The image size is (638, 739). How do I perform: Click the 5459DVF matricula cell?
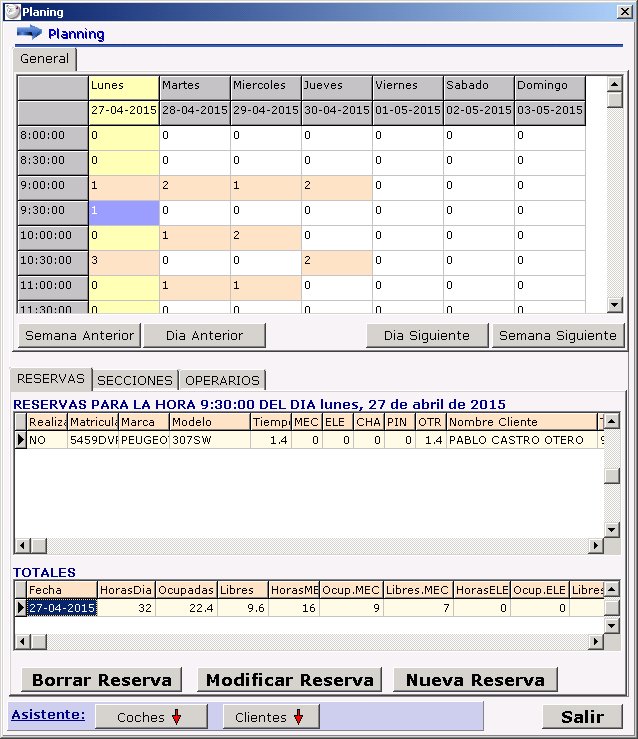[x=93, y=440]
